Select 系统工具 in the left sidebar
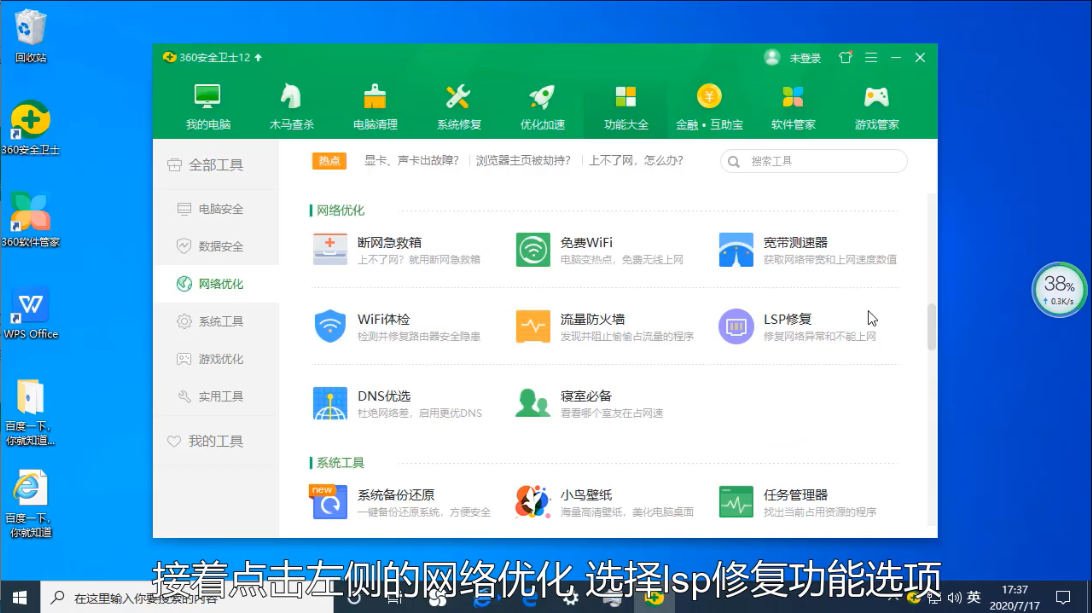The height and width of the screenshot is (613, 1092). [x=220, y=321]
